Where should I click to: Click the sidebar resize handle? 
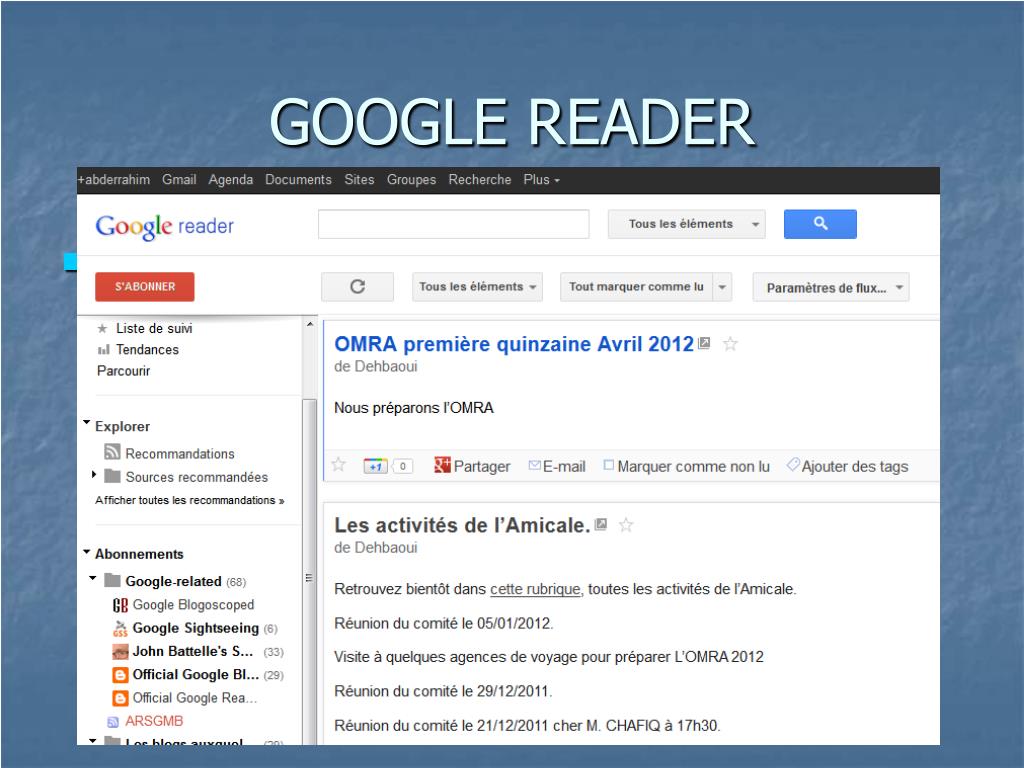click(309, 578)
